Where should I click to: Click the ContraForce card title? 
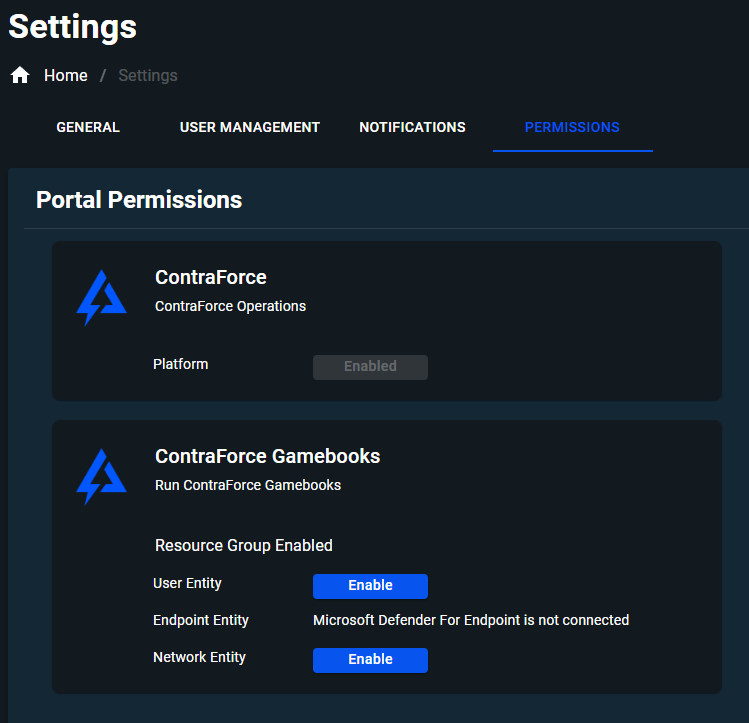click(x=211, y=277)
